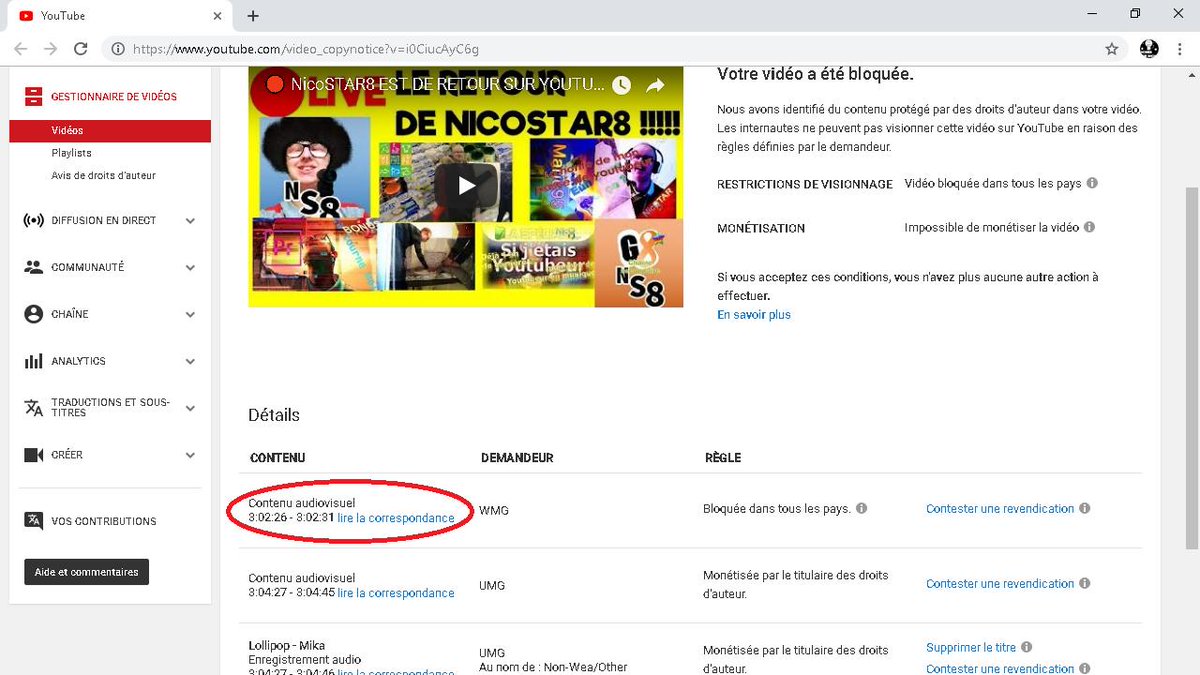The width and height of the screenshot is (1200, 675).
Task: Click info icon beside Vidéo bloquée dans tous les pays
Action: [x=1092, y=184]
